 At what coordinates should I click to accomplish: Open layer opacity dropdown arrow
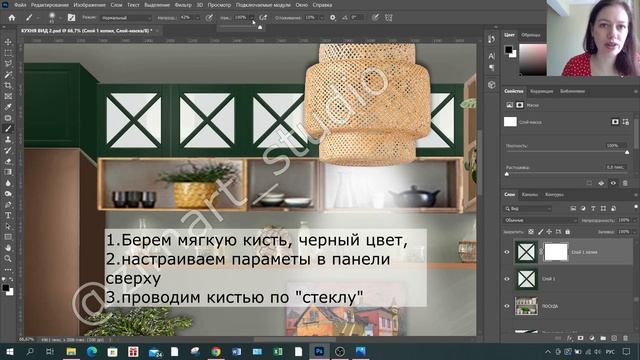(634, 220)
